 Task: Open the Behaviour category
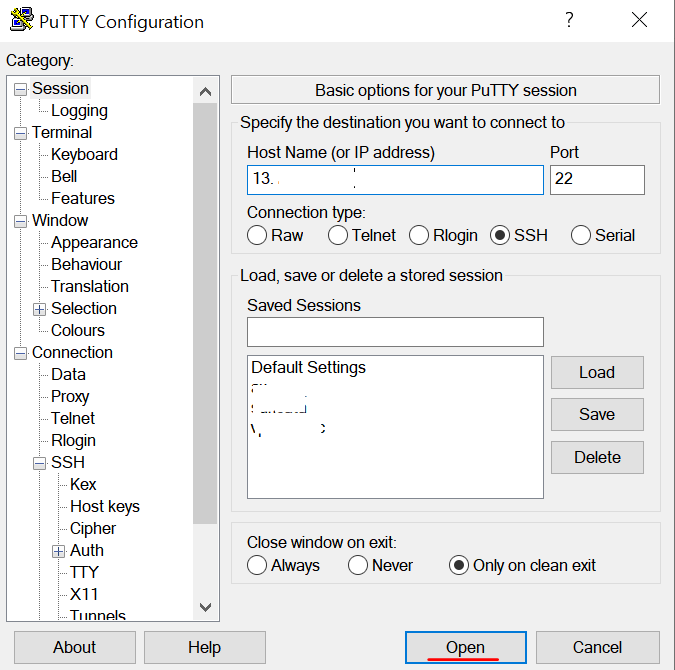pos(87,264)
